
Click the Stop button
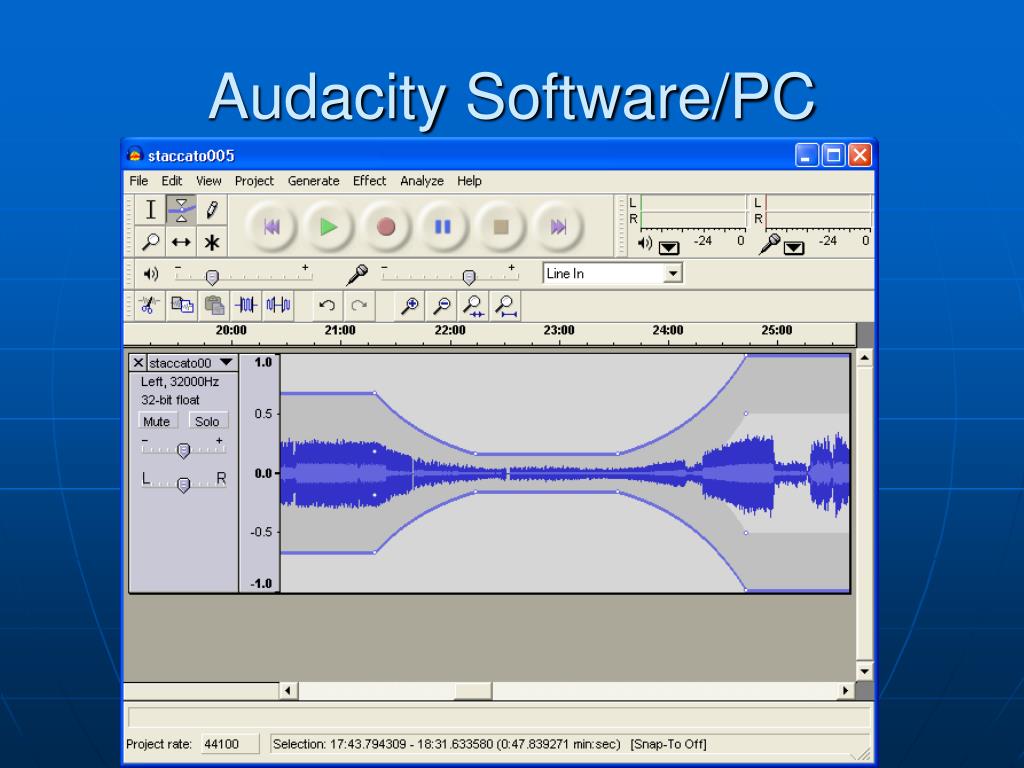(x=500, y=227)
